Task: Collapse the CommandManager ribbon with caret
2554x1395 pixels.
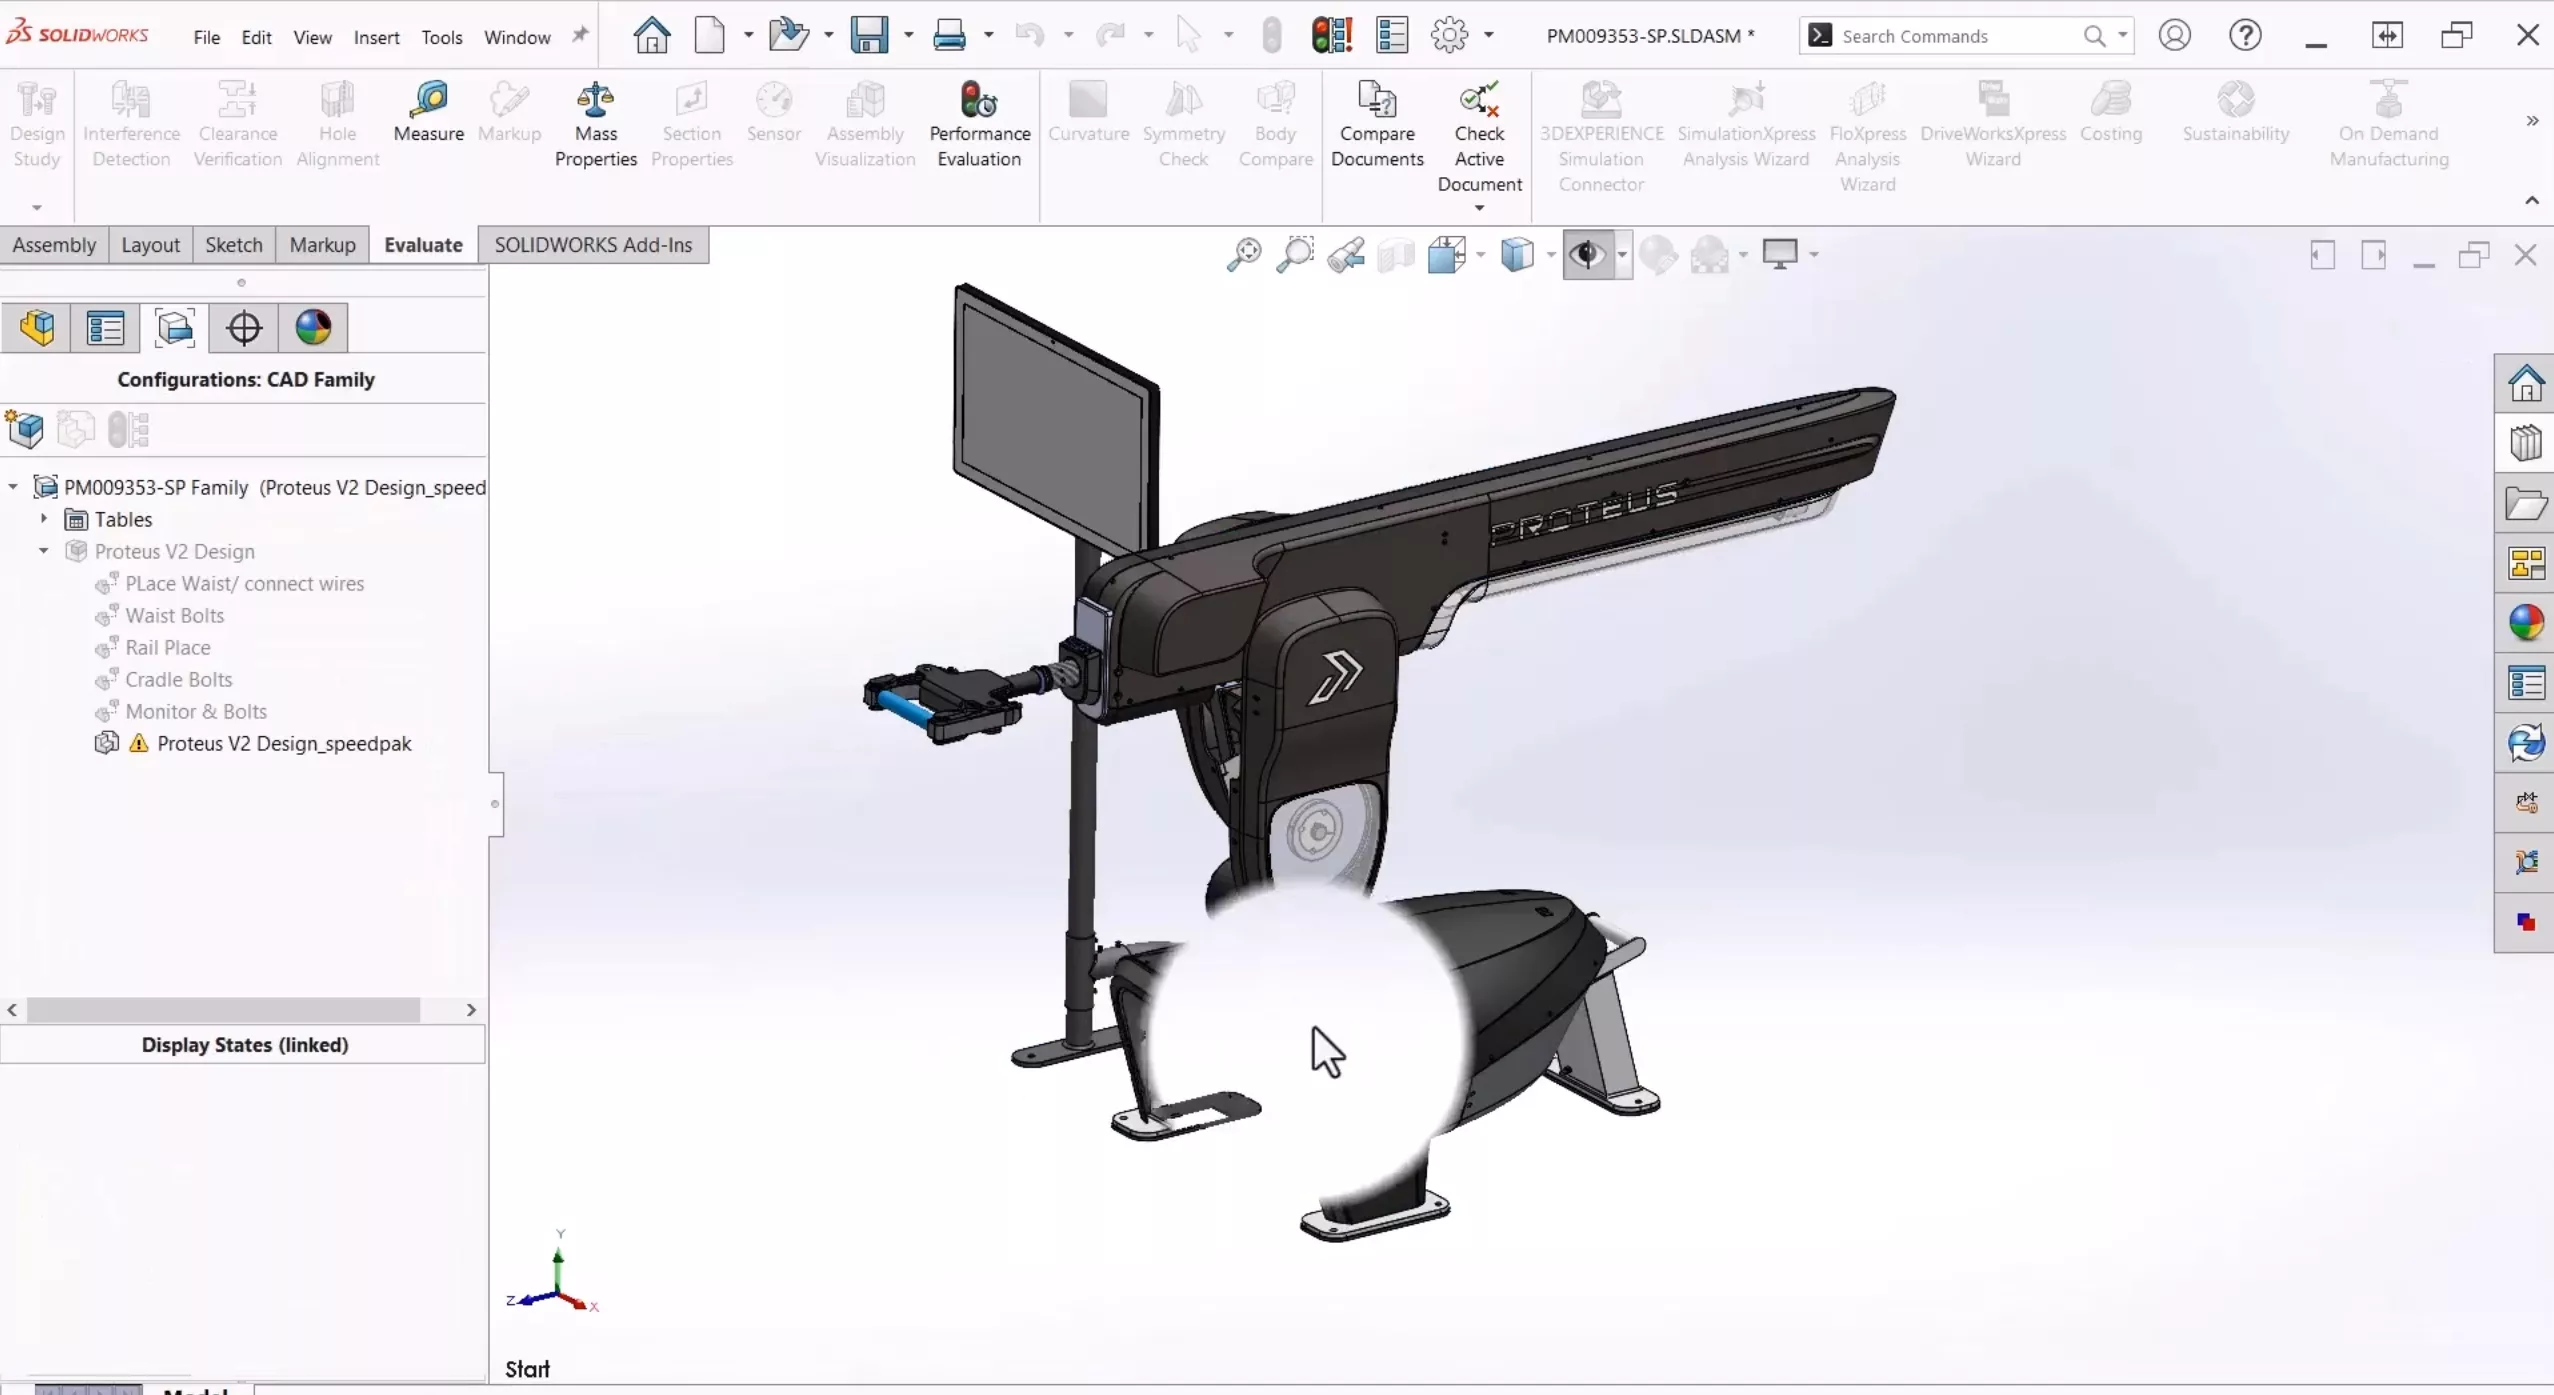Action: click(2532, 200)
